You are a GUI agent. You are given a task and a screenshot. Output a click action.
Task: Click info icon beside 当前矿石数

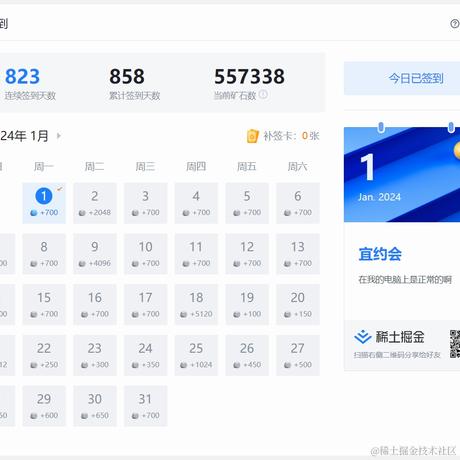click(x=263, y=94)
